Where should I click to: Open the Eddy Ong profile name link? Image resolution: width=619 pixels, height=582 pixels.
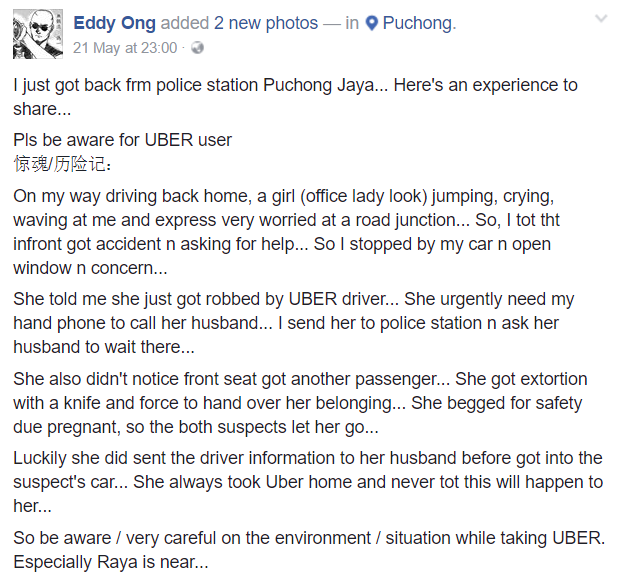tap(114, 23)
